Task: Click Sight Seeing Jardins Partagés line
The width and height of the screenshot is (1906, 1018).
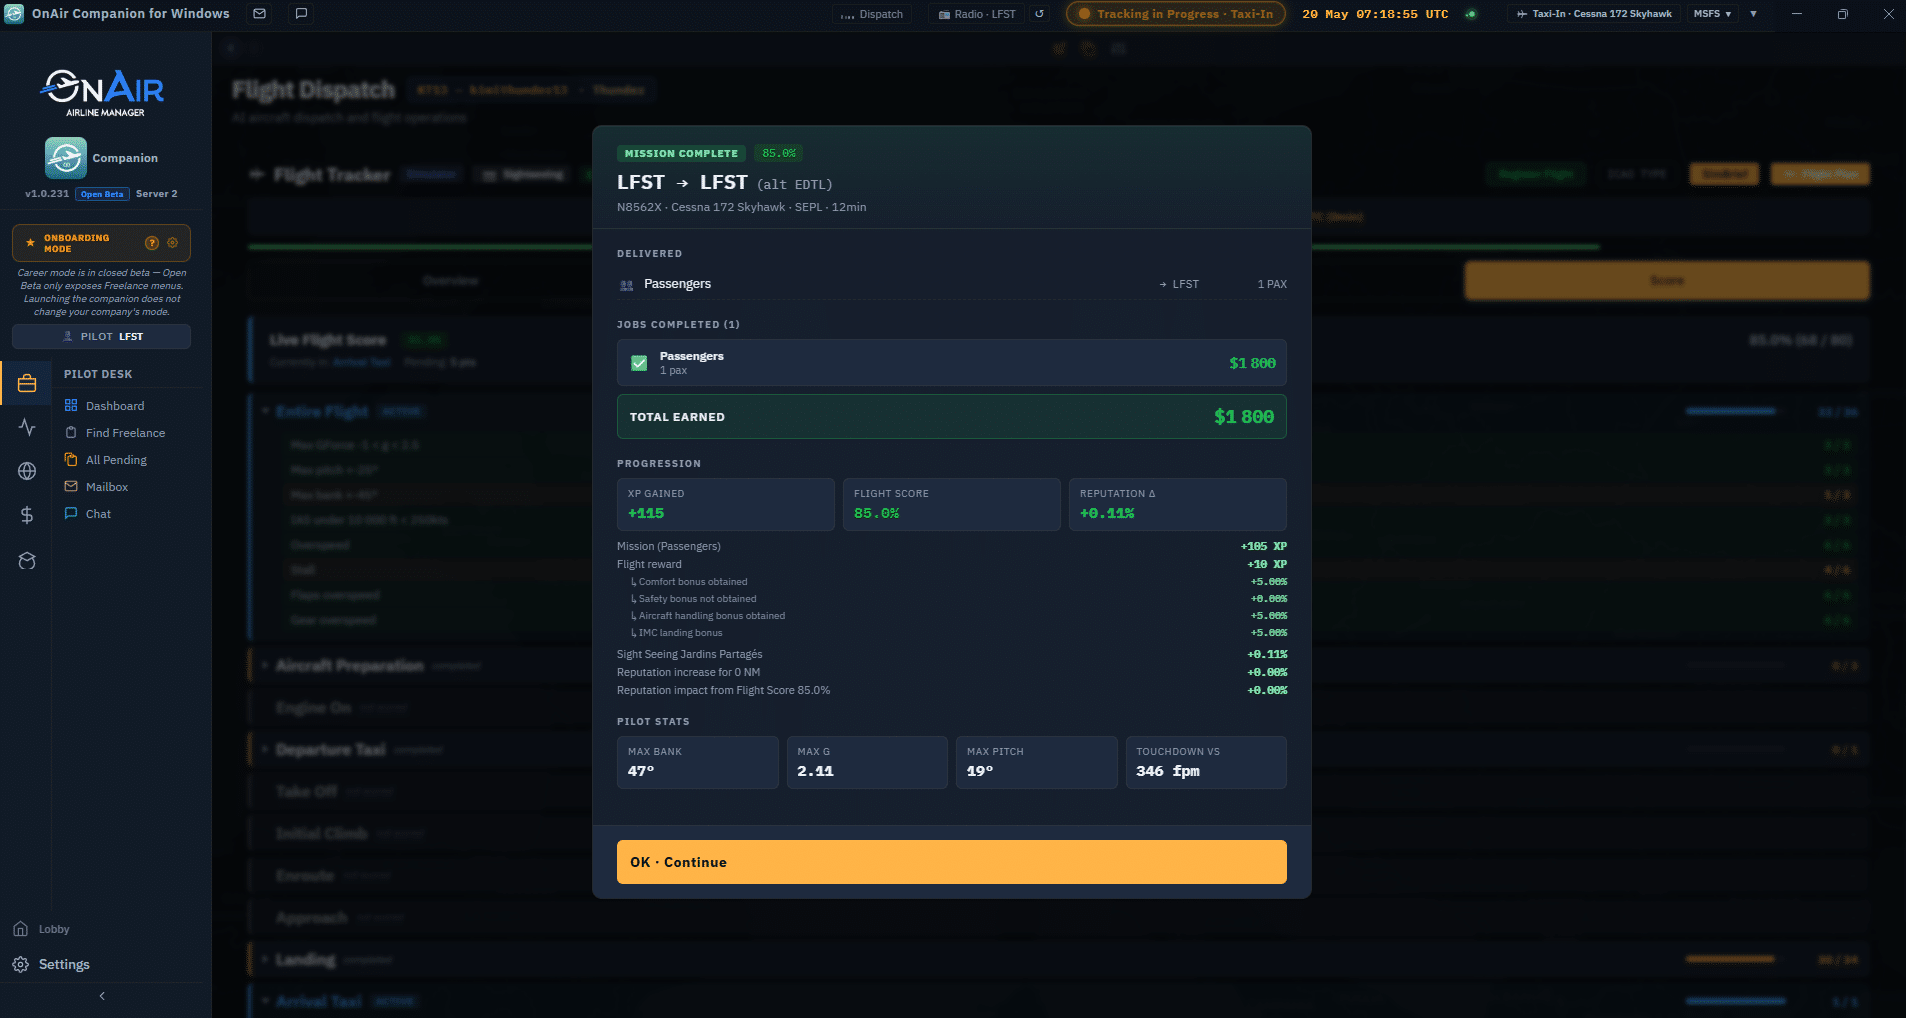Action: coord(951,654)
